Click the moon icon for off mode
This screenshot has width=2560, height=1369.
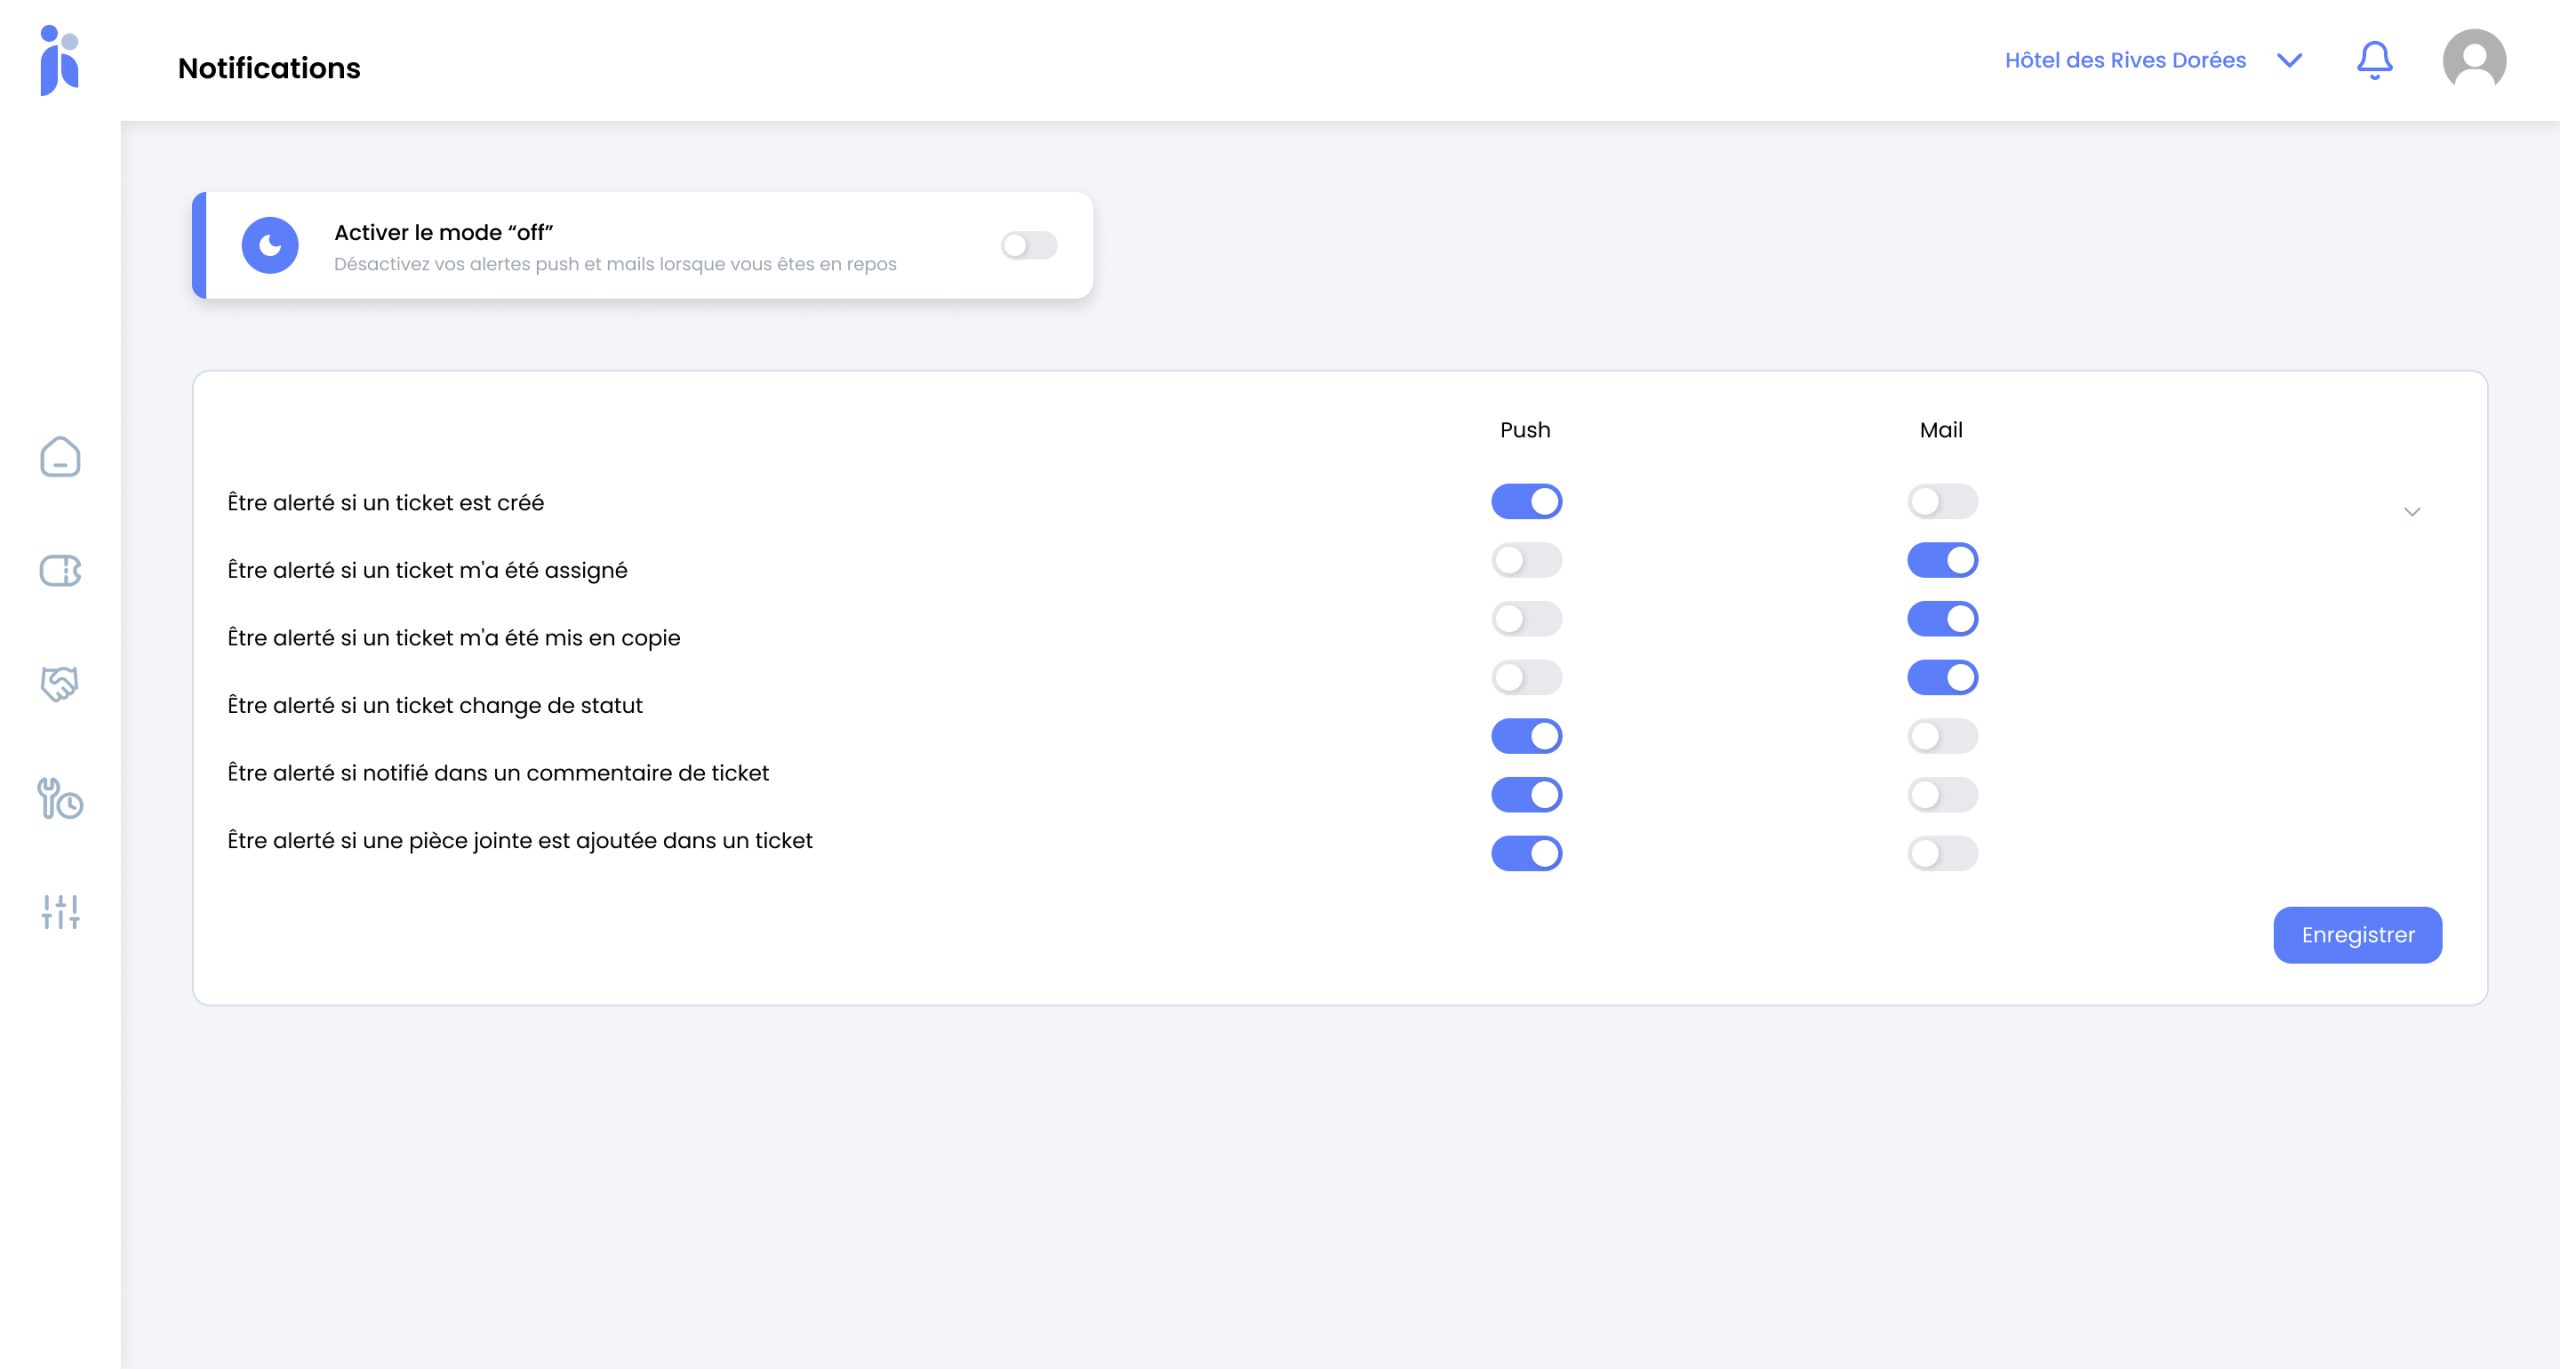(270, 245)
